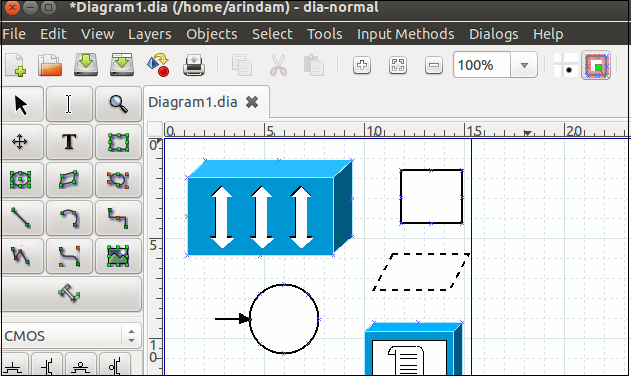Select the Text tool in the toolbox
Viewport: 631px width, 376px height.
click(x=69, y=142)
